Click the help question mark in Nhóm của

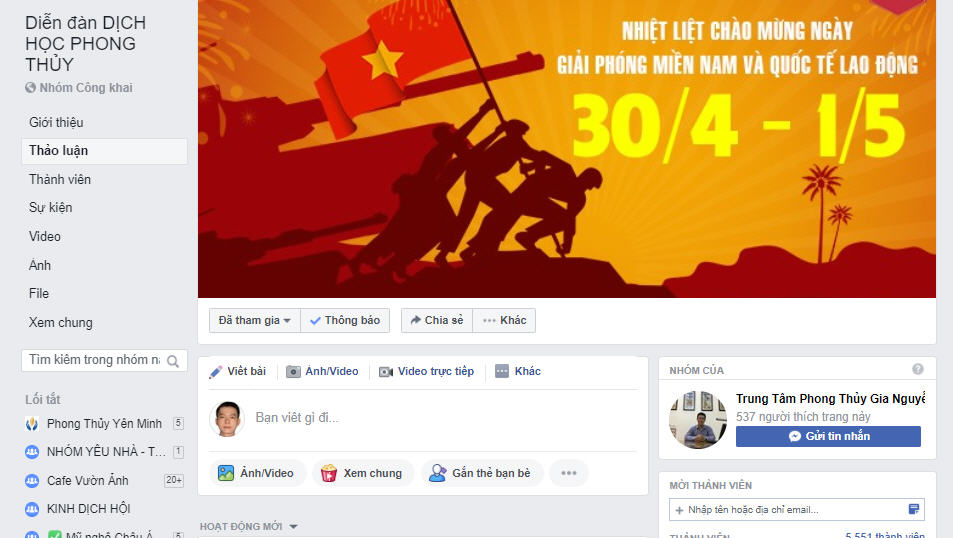[x=918, y=369]
